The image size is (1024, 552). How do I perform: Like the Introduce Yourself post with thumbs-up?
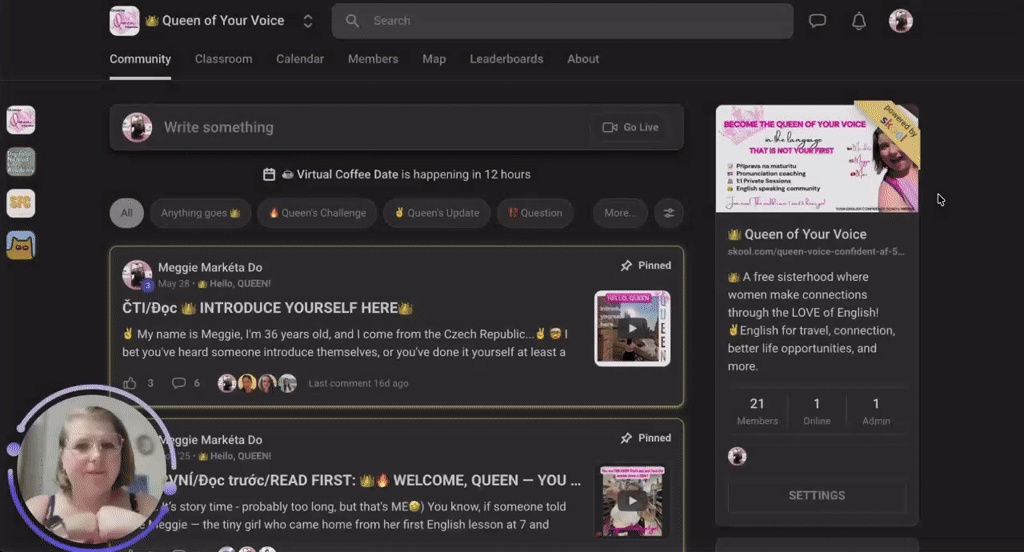(130, 383)
